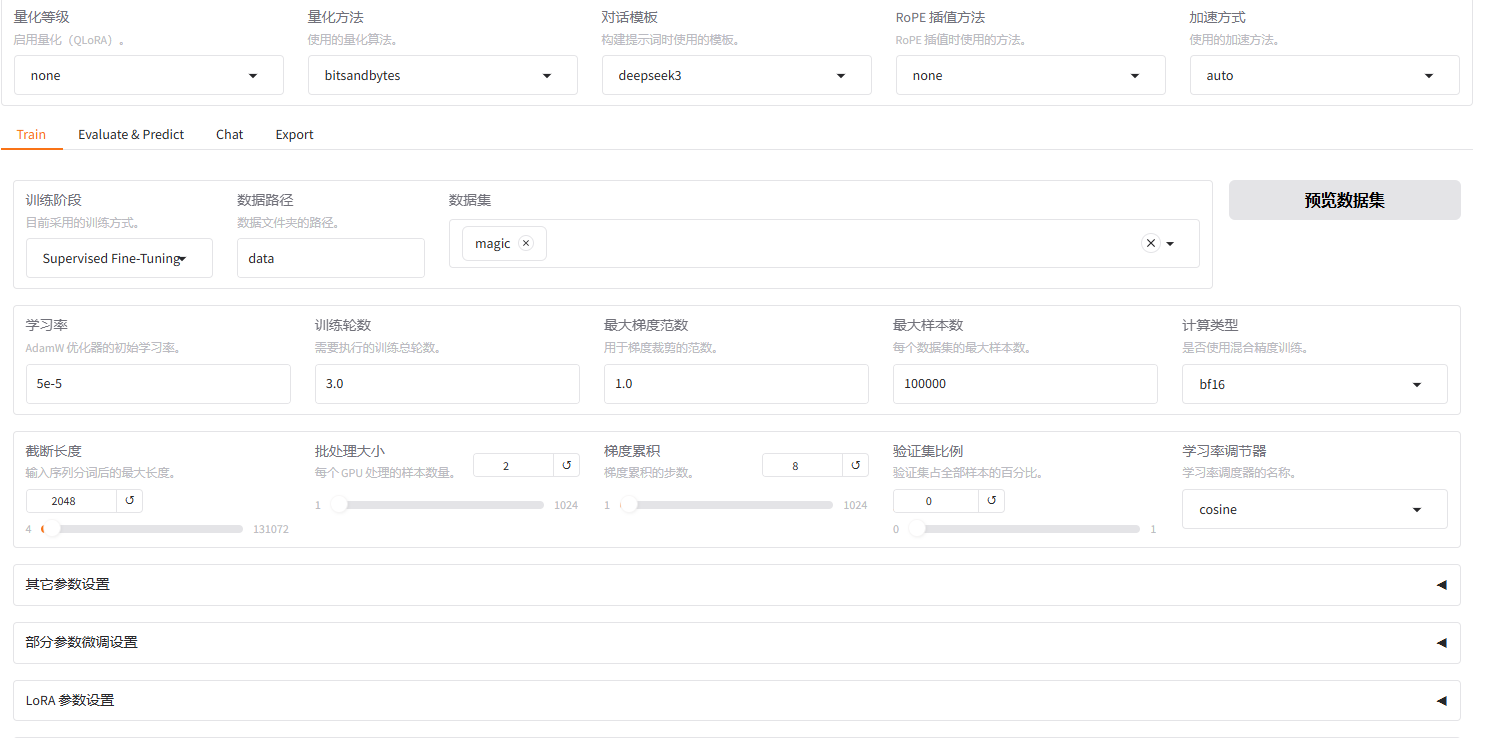Viewport: 1493px width, 738px height.
Task: Remove the magic dataset tag
Action: (526, 243)
